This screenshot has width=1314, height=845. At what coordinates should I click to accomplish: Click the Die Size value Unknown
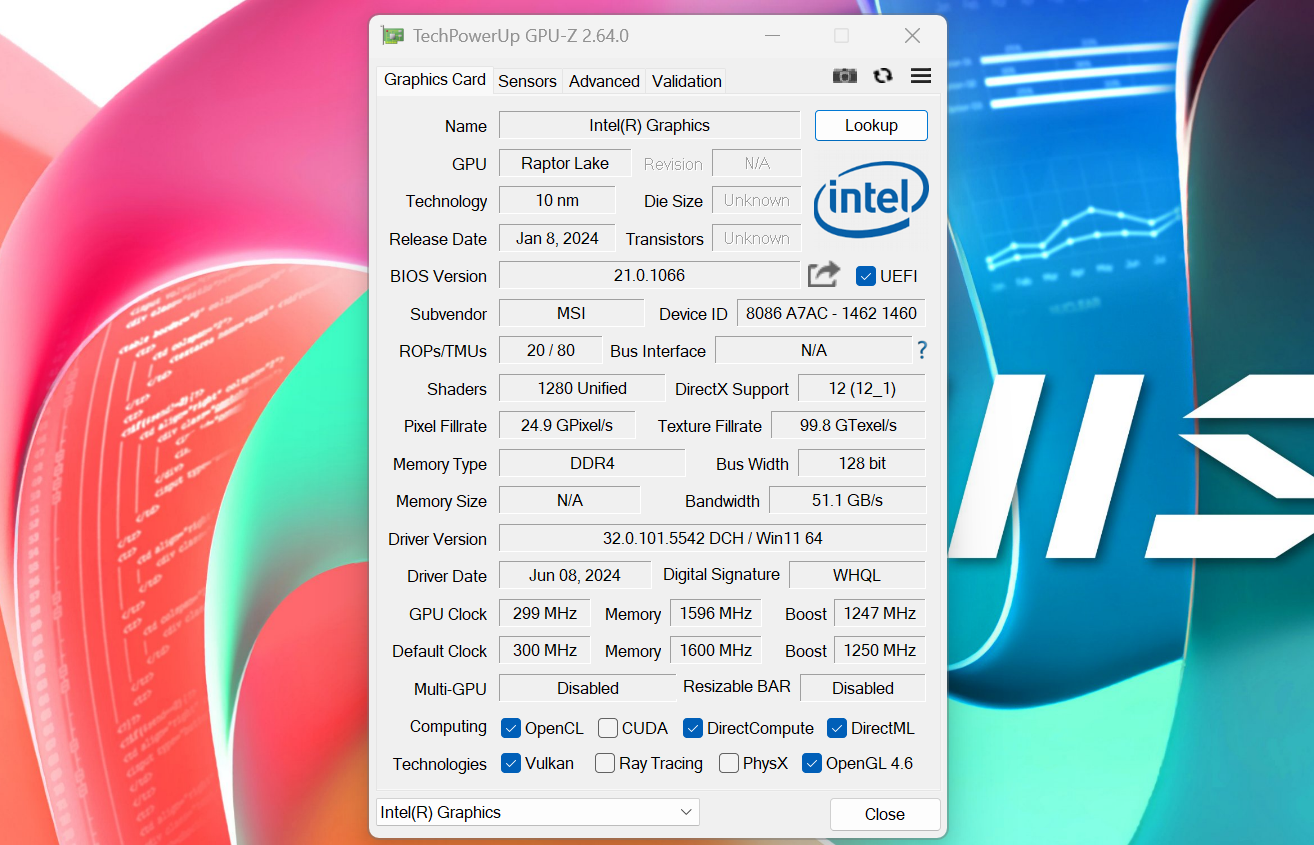757,200
